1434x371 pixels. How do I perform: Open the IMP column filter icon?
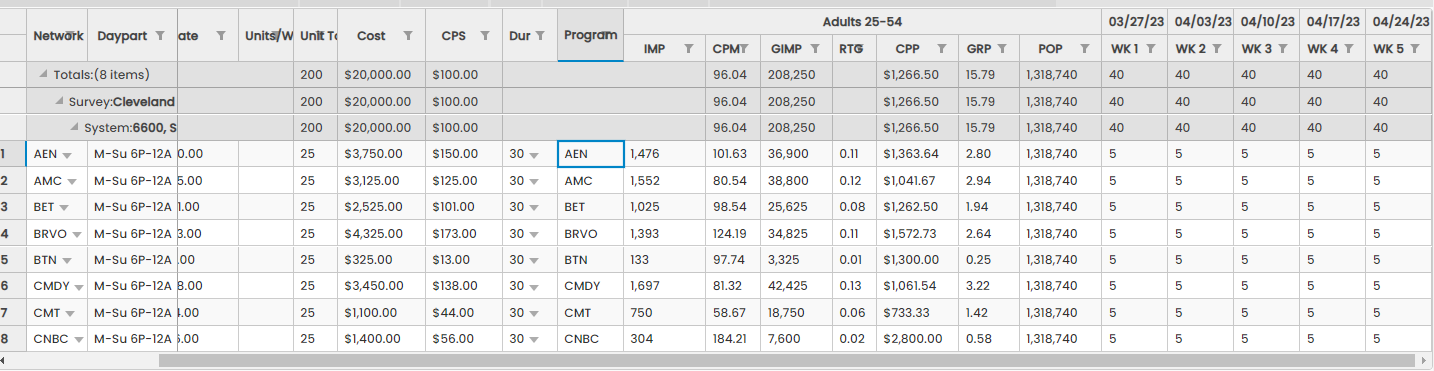(x=688, y=49)
